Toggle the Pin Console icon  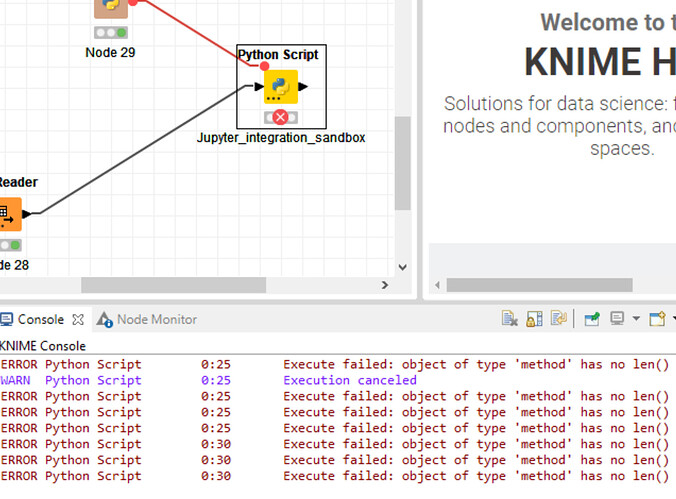point(592,319)
